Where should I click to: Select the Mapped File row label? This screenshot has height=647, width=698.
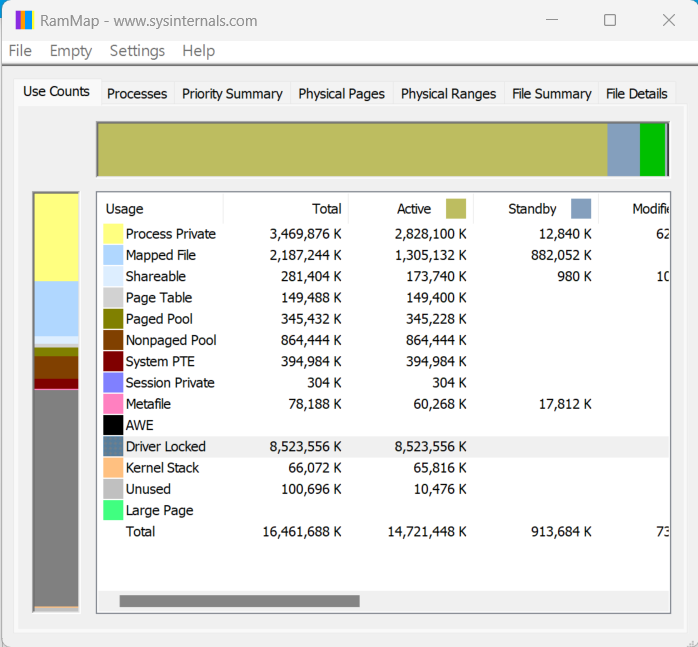[161, 255]
